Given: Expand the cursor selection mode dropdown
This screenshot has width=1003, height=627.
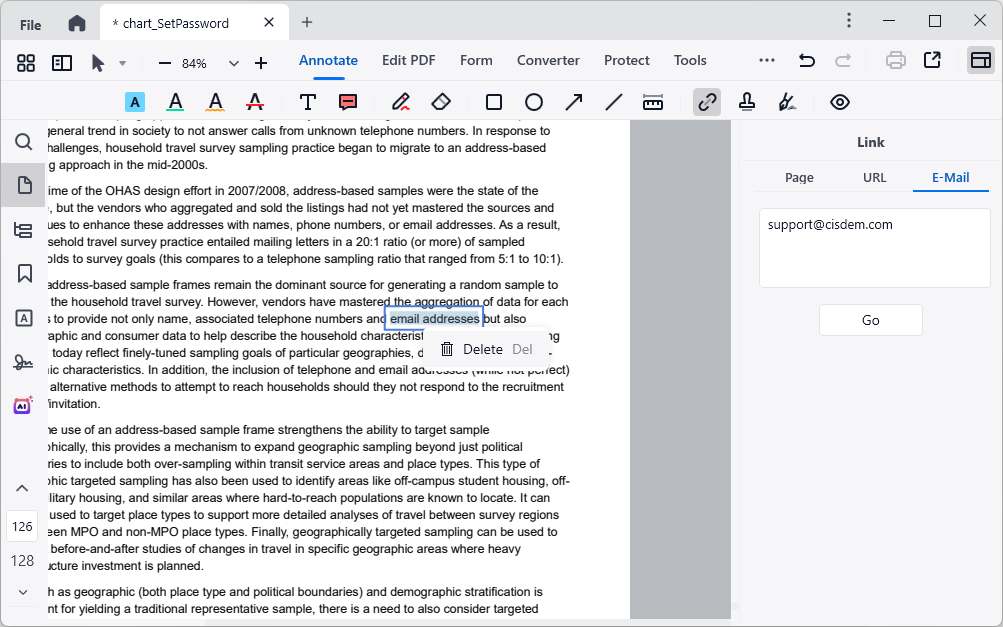Looking at the screenshot, I should coord(123,63).
